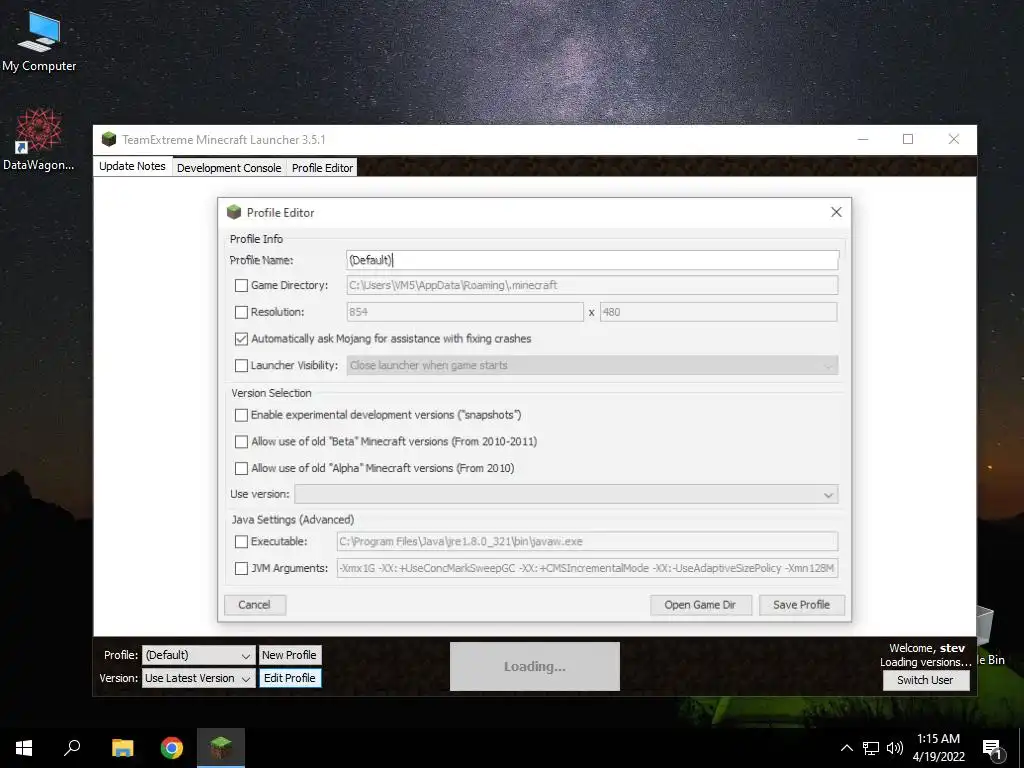Click the JVM Arguments field
1024x768 pixels.
point(587,568)
